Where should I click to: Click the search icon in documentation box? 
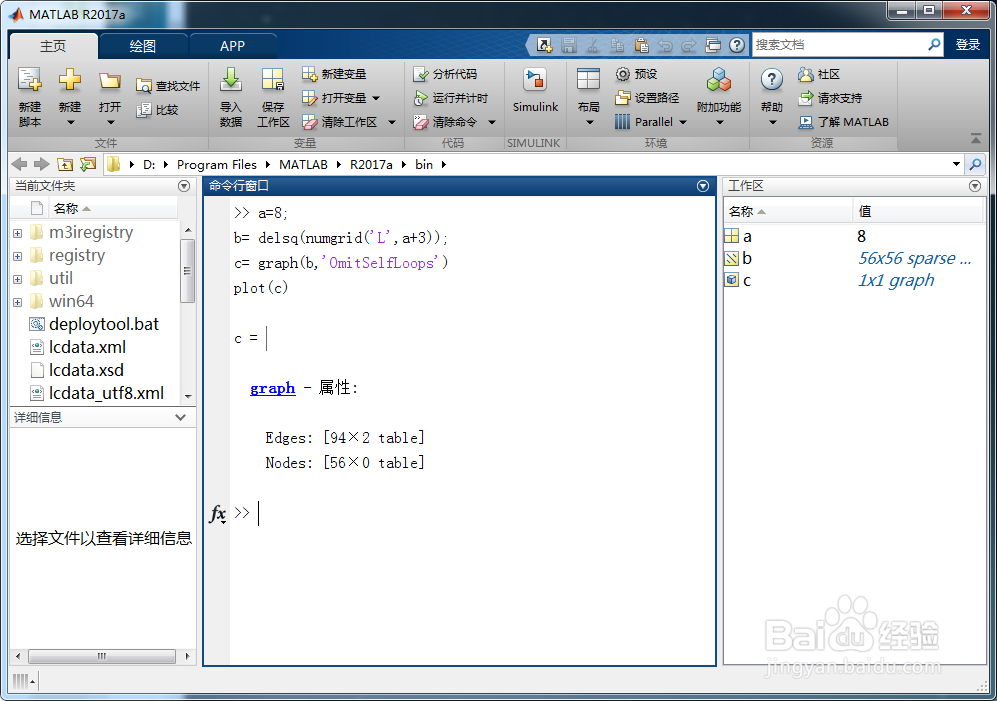[934, 45]
